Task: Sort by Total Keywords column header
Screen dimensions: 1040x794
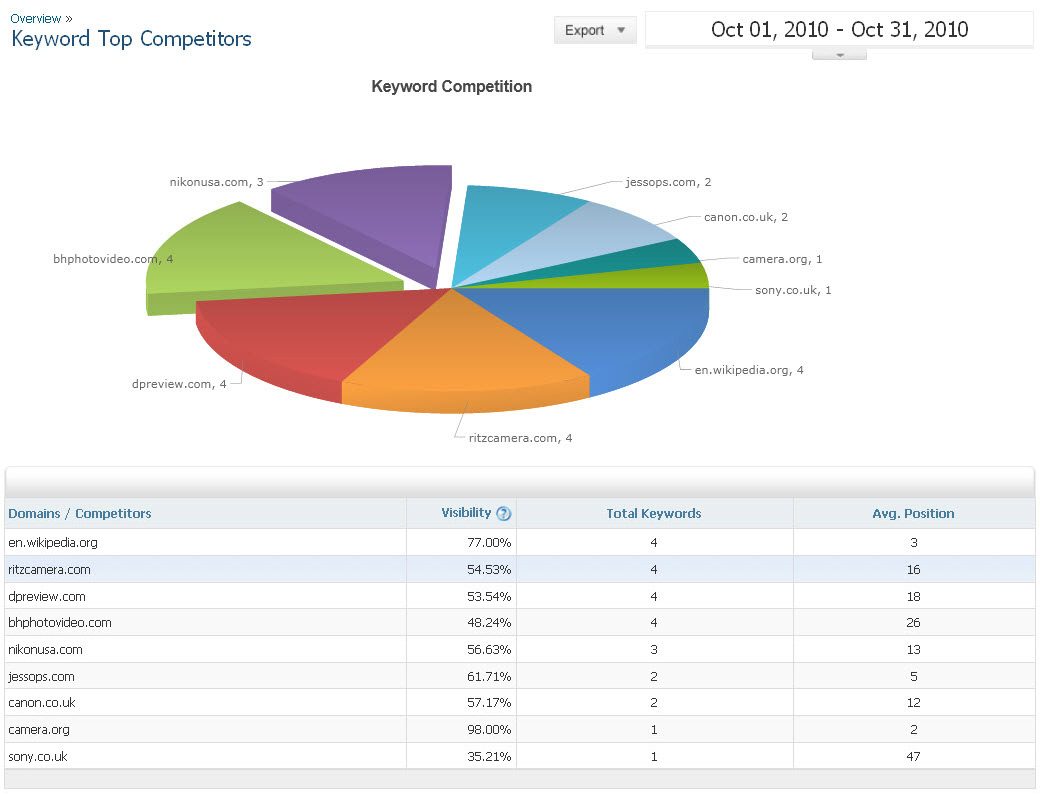Action: click(x=653, y=513)
